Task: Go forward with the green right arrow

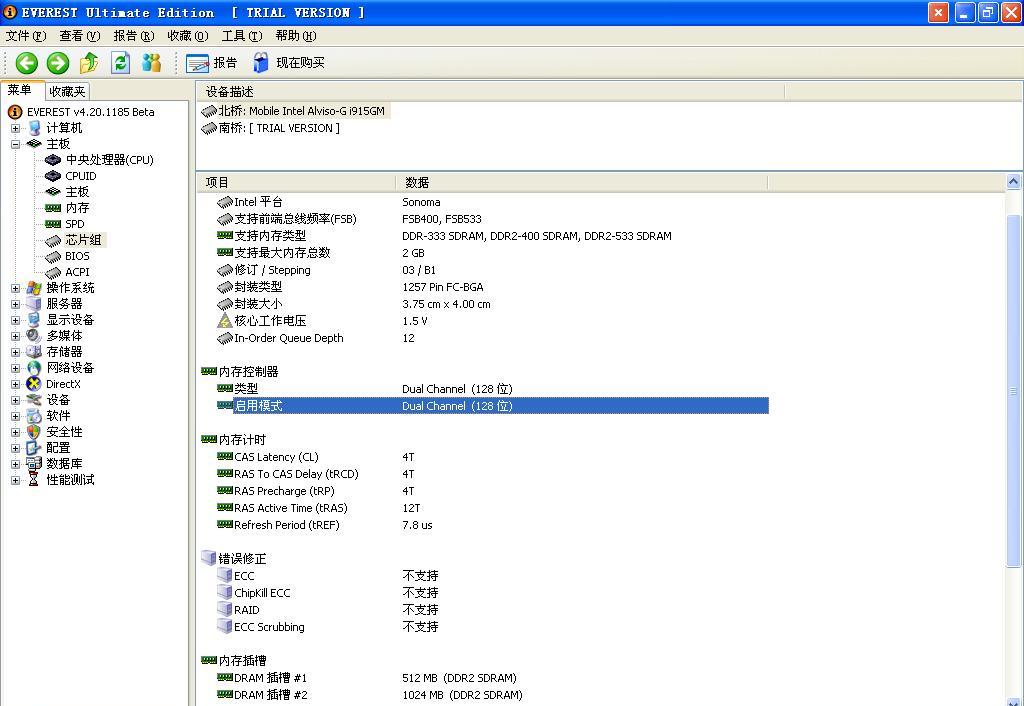Action: [x=57, y=63]
